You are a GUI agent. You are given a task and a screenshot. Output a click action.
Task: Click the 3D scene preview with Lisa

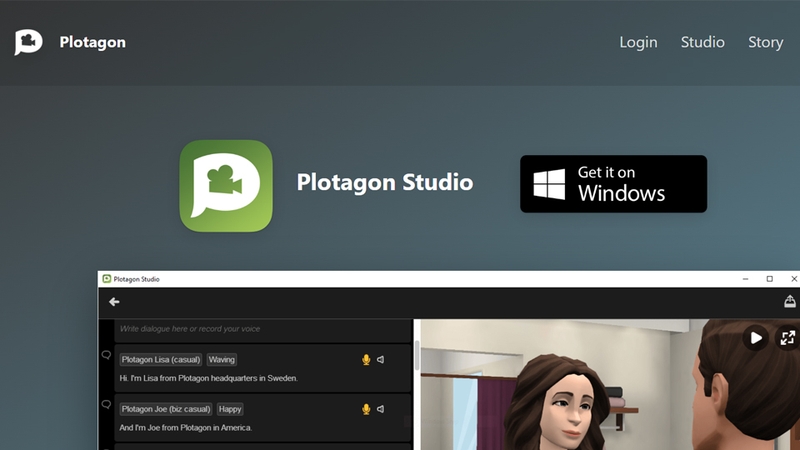coord(610,385)
